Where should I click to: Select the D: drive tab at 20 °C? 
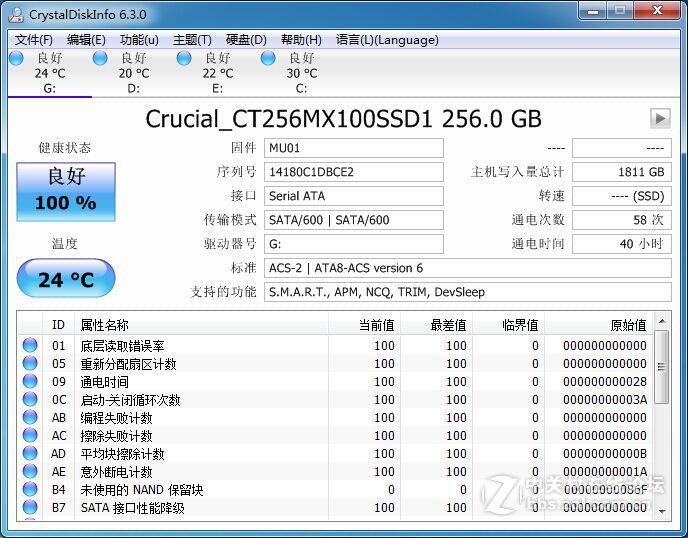pyautogui.click(x=133, y=73)
